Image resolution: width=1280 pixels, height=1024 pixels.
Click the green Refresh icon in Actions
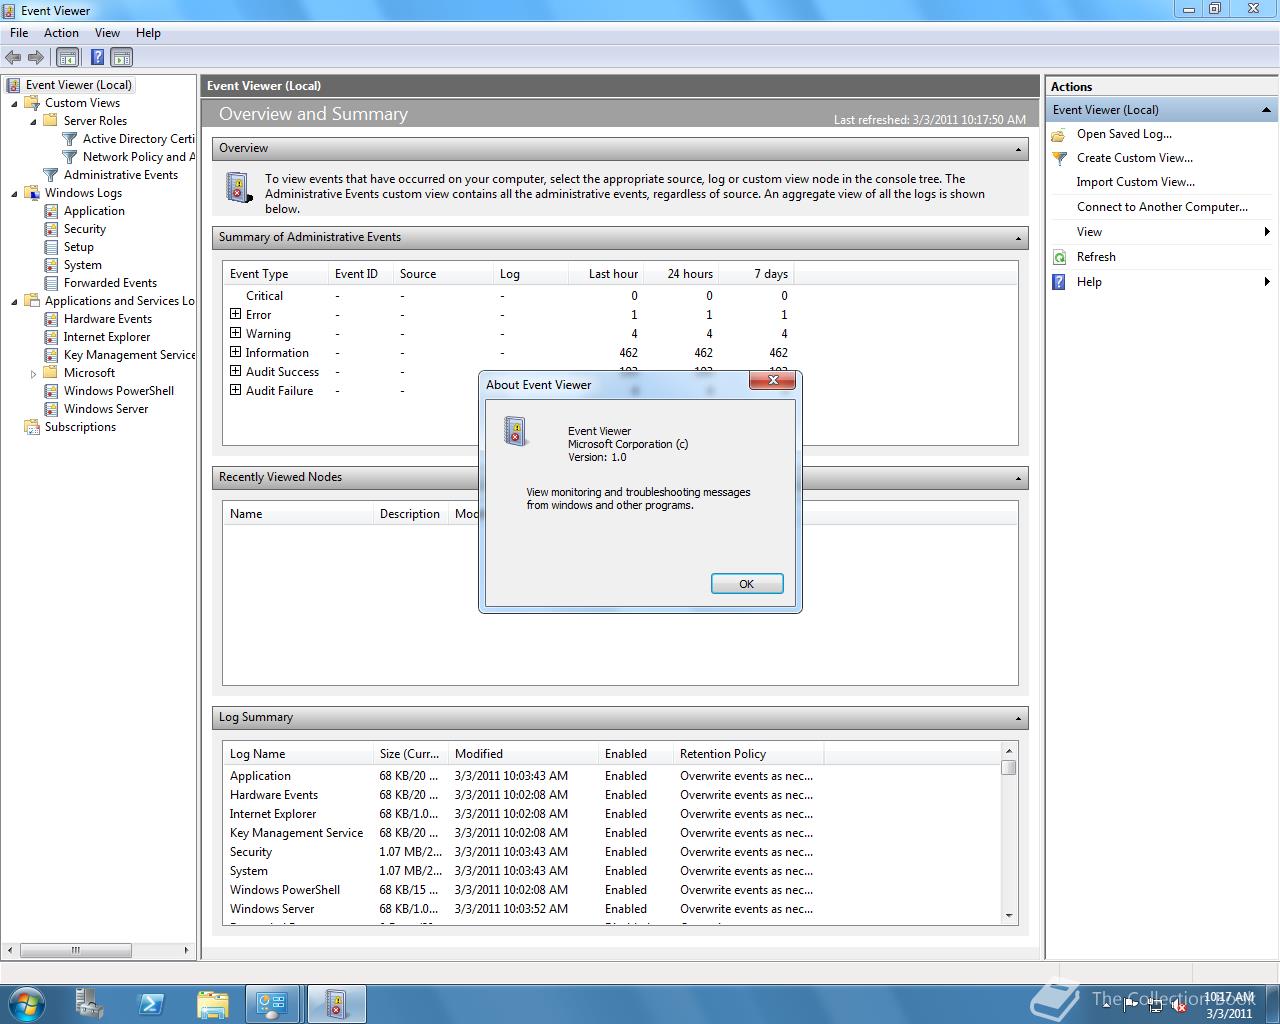pyautogui.click(x=1059, y=257)
